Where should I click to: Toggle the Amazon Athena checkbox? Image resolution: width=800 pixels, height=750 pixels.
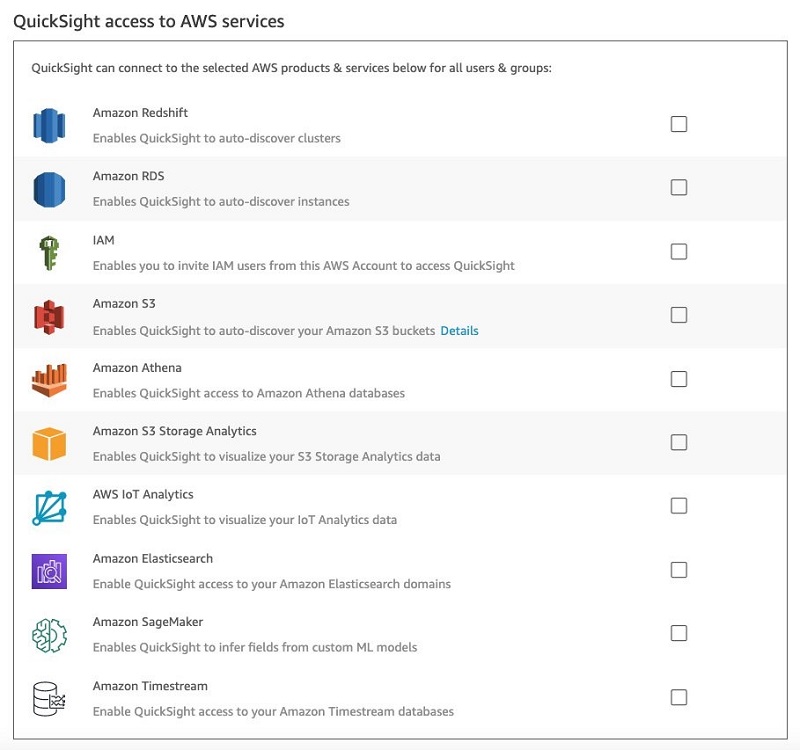click(x=679, y=379)
